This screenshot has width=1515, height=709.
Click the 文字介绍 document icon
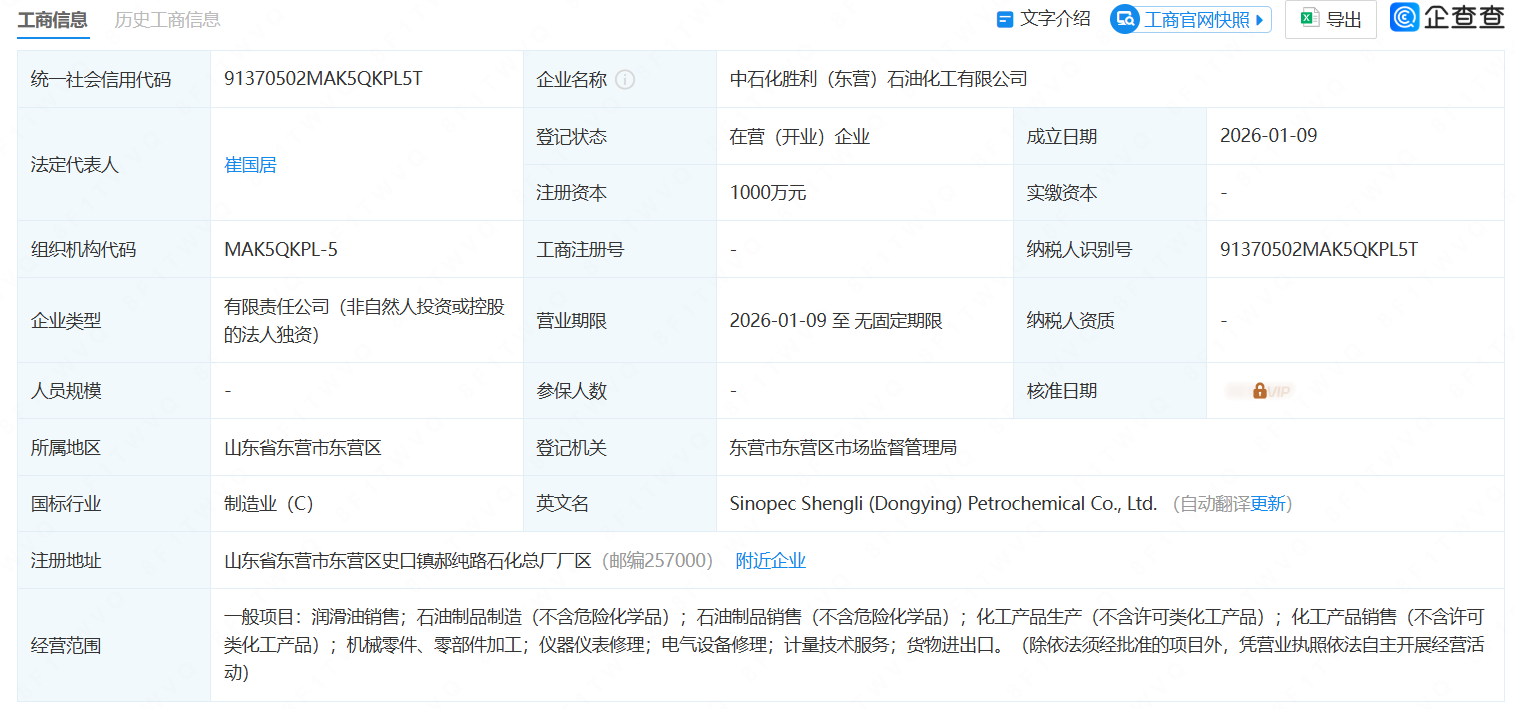point(1005,19)
